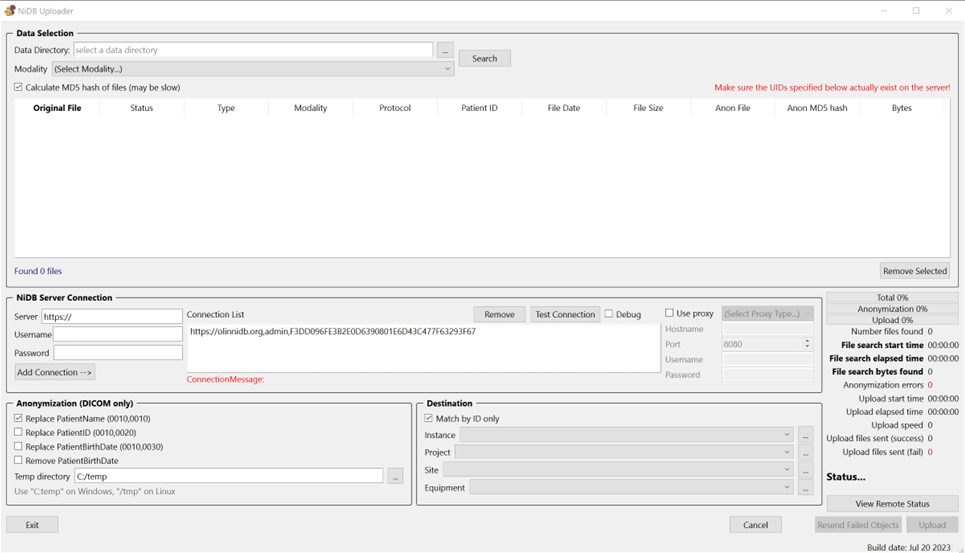Viewport: 965px width, 553px height.
Task: Expand the Project dropdown list
Action: (624, 452)
